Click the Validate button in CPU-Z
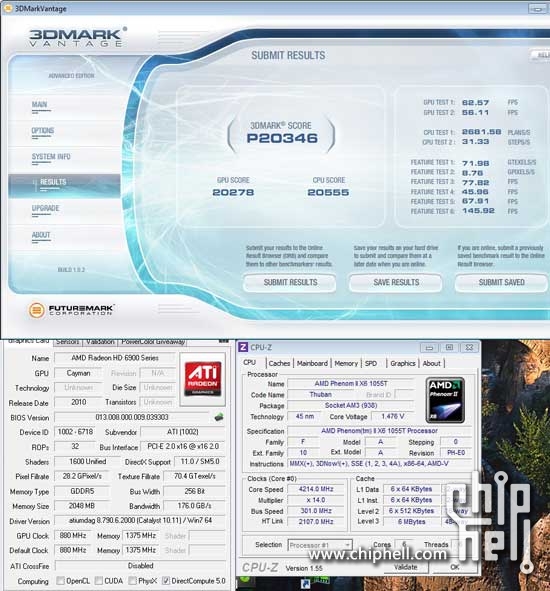The height and width of the screenshot is (591, 550). point(406,567)
